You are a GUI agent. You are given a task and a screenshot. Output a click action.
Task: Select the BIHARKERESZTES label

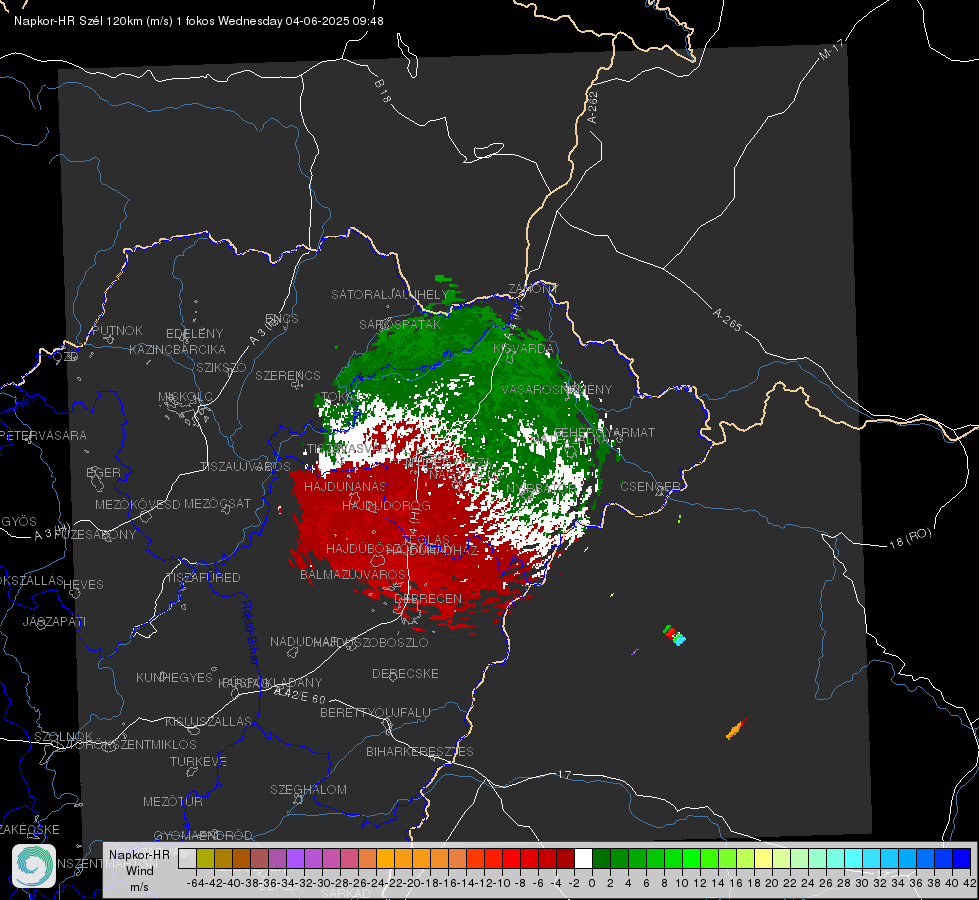click(420, 752)
